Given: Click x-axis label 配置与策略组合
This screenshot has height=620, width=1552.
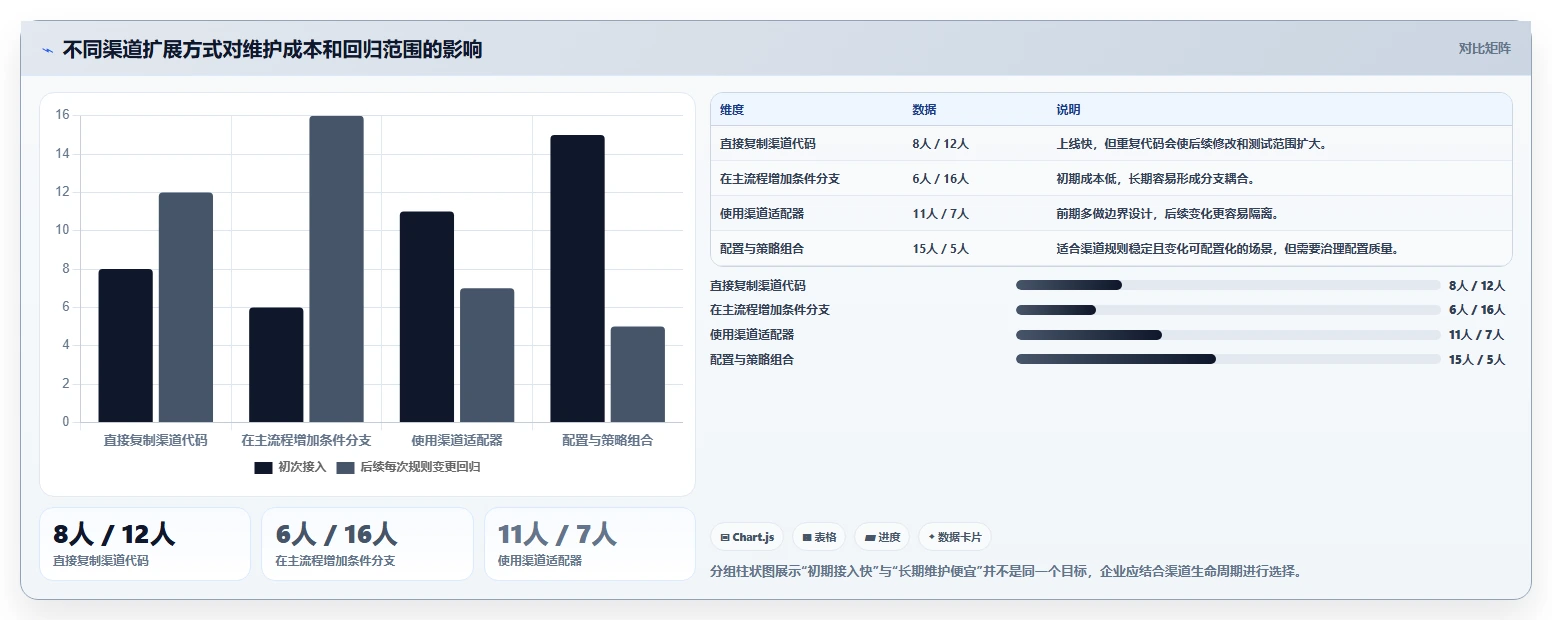Looking at the screenshot, I should click(607, 440).
